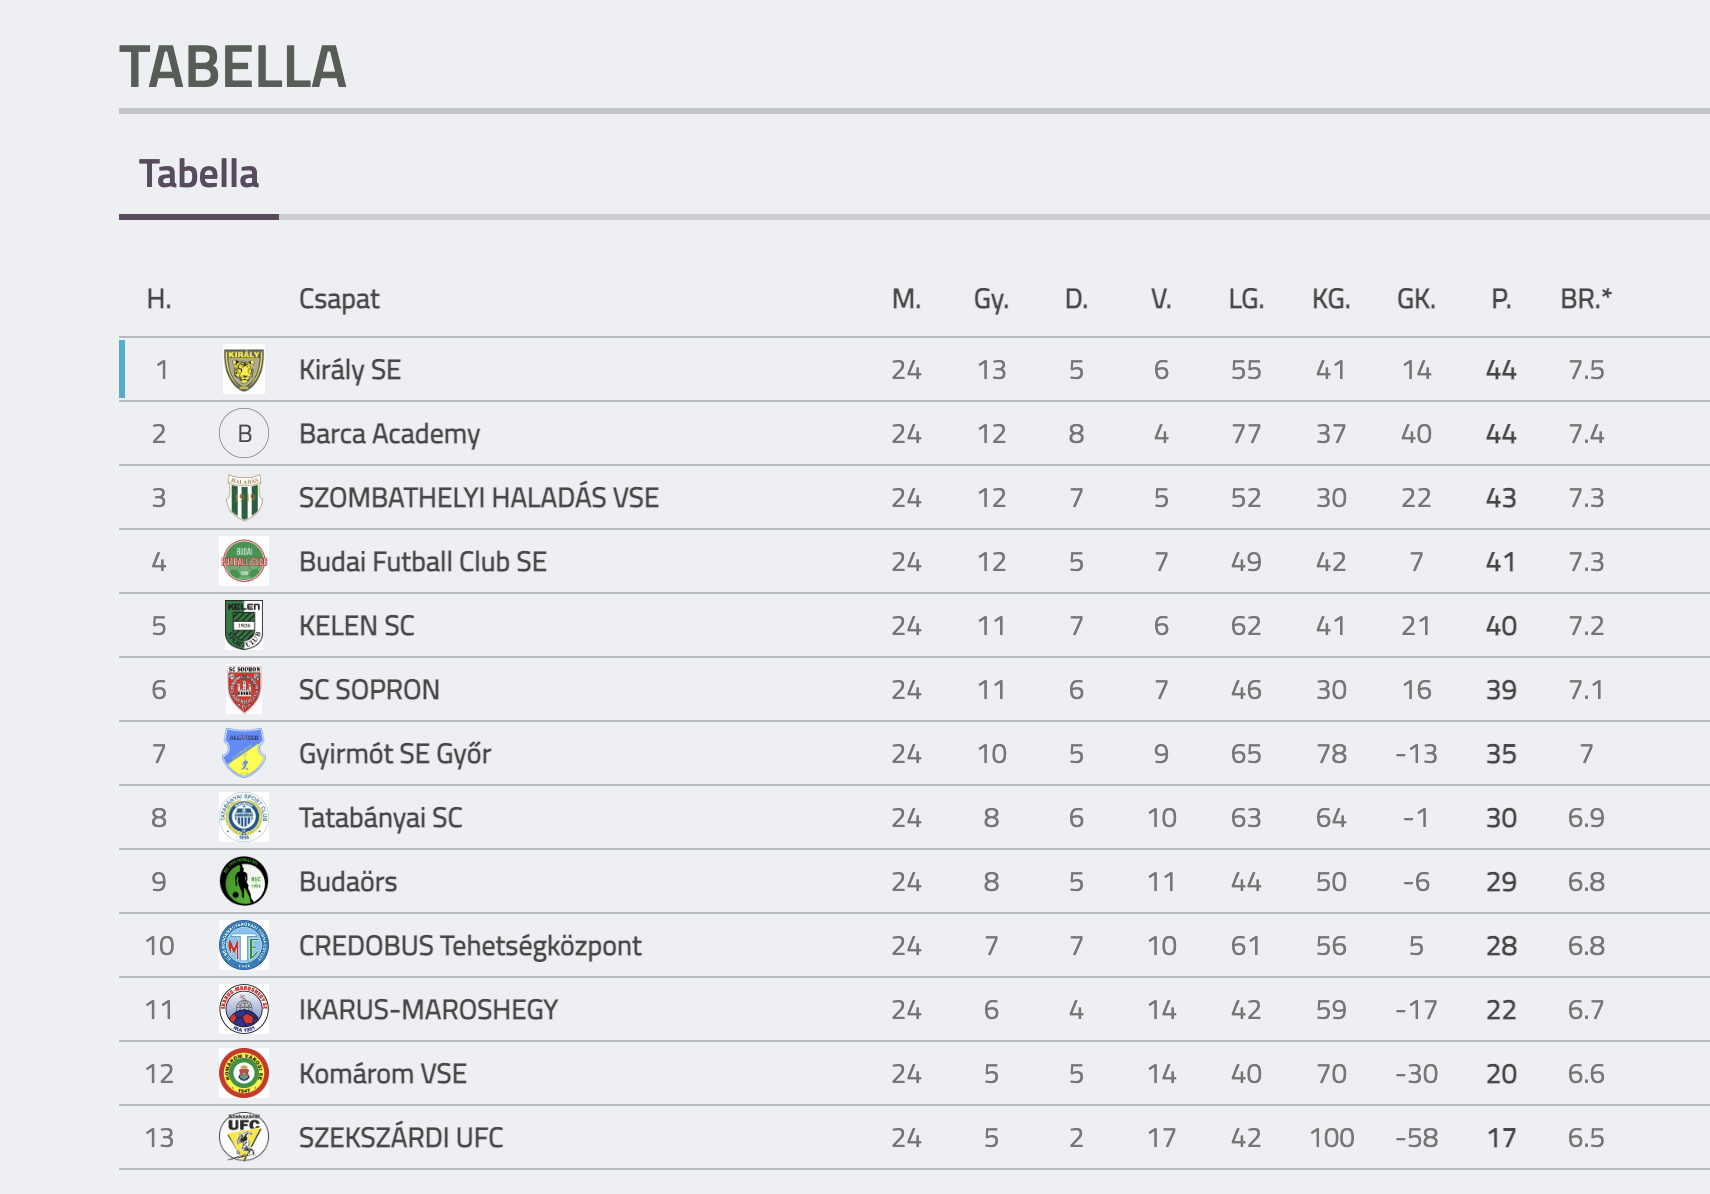Click the Szombathelyi Haladás VSE crest
This screenshot has width=1710, height=1194.
[x=244, y=498]
